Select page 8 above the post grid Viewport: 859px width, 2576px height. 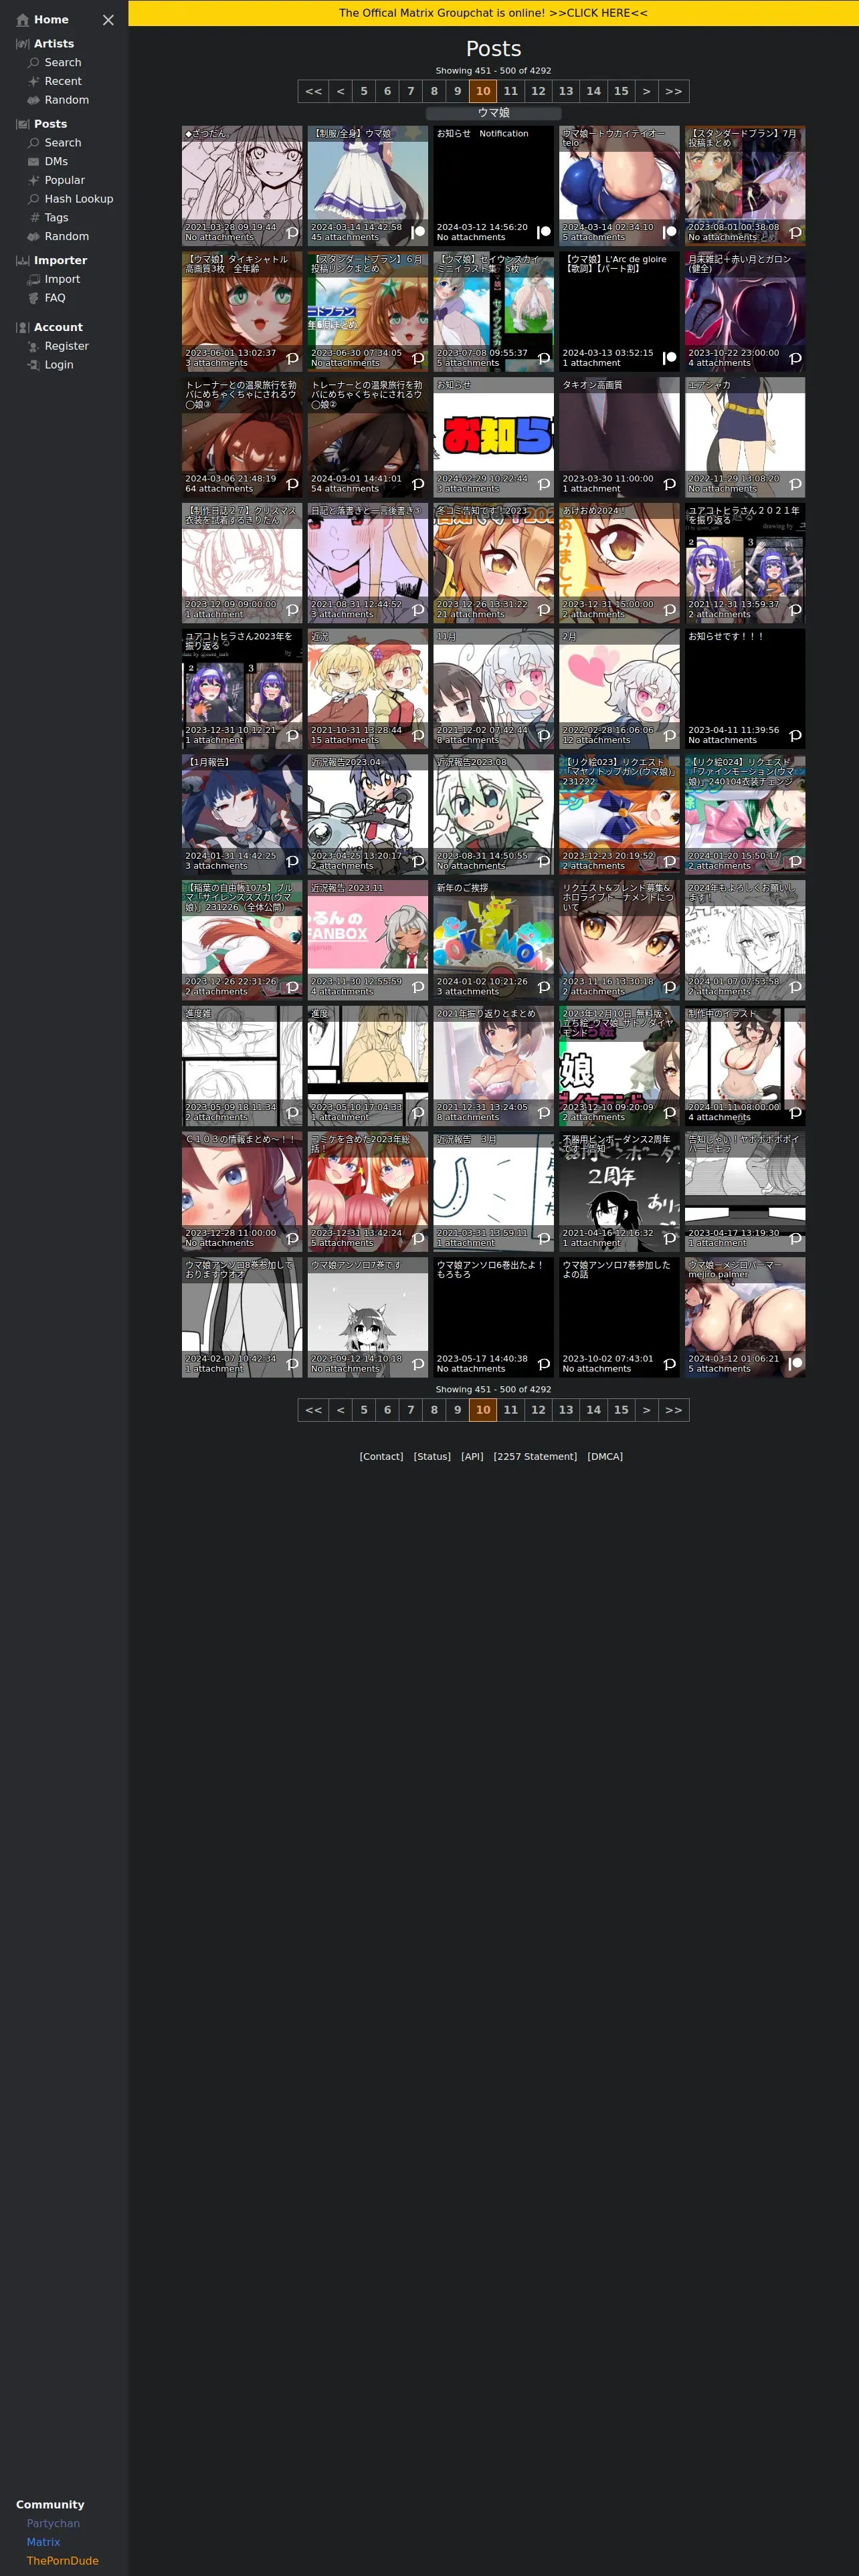(x=434, y=91)
